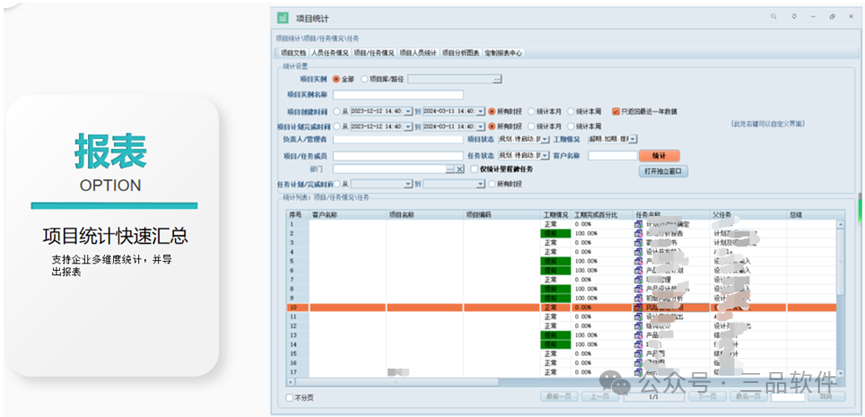The width and height of the screenshot is (865, 417).
Task: Click the task icon in row 1
Action: tap(637, 224)
